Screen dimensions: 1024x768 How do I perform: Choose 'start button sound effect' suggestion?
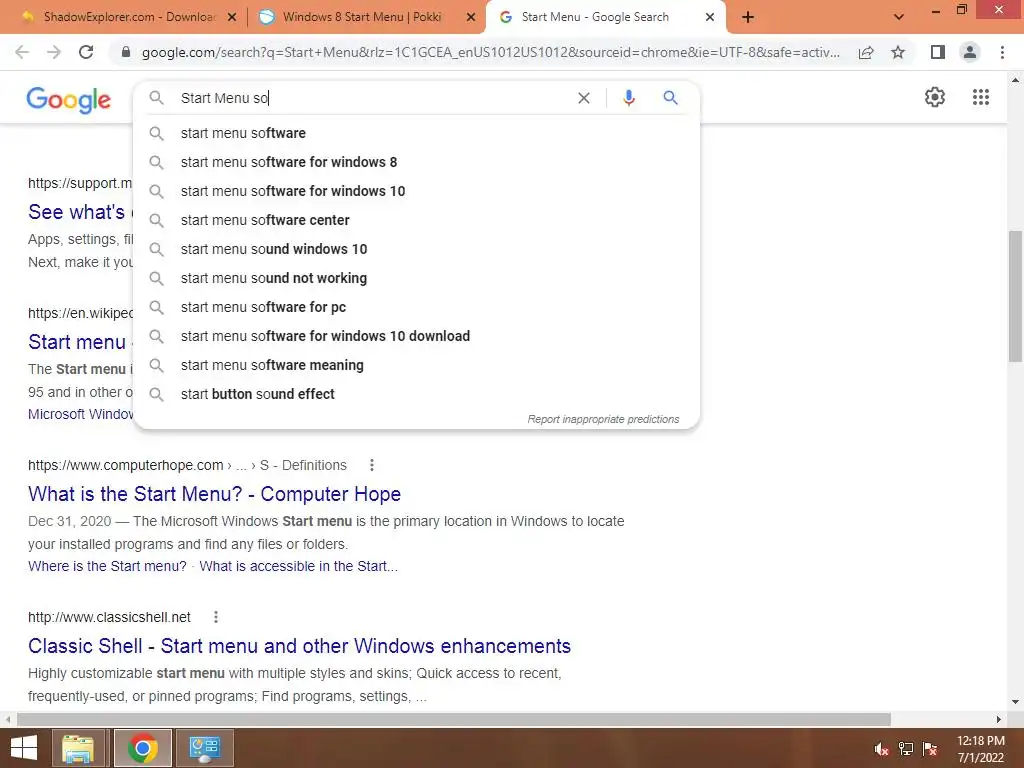[x=417, y=394]
